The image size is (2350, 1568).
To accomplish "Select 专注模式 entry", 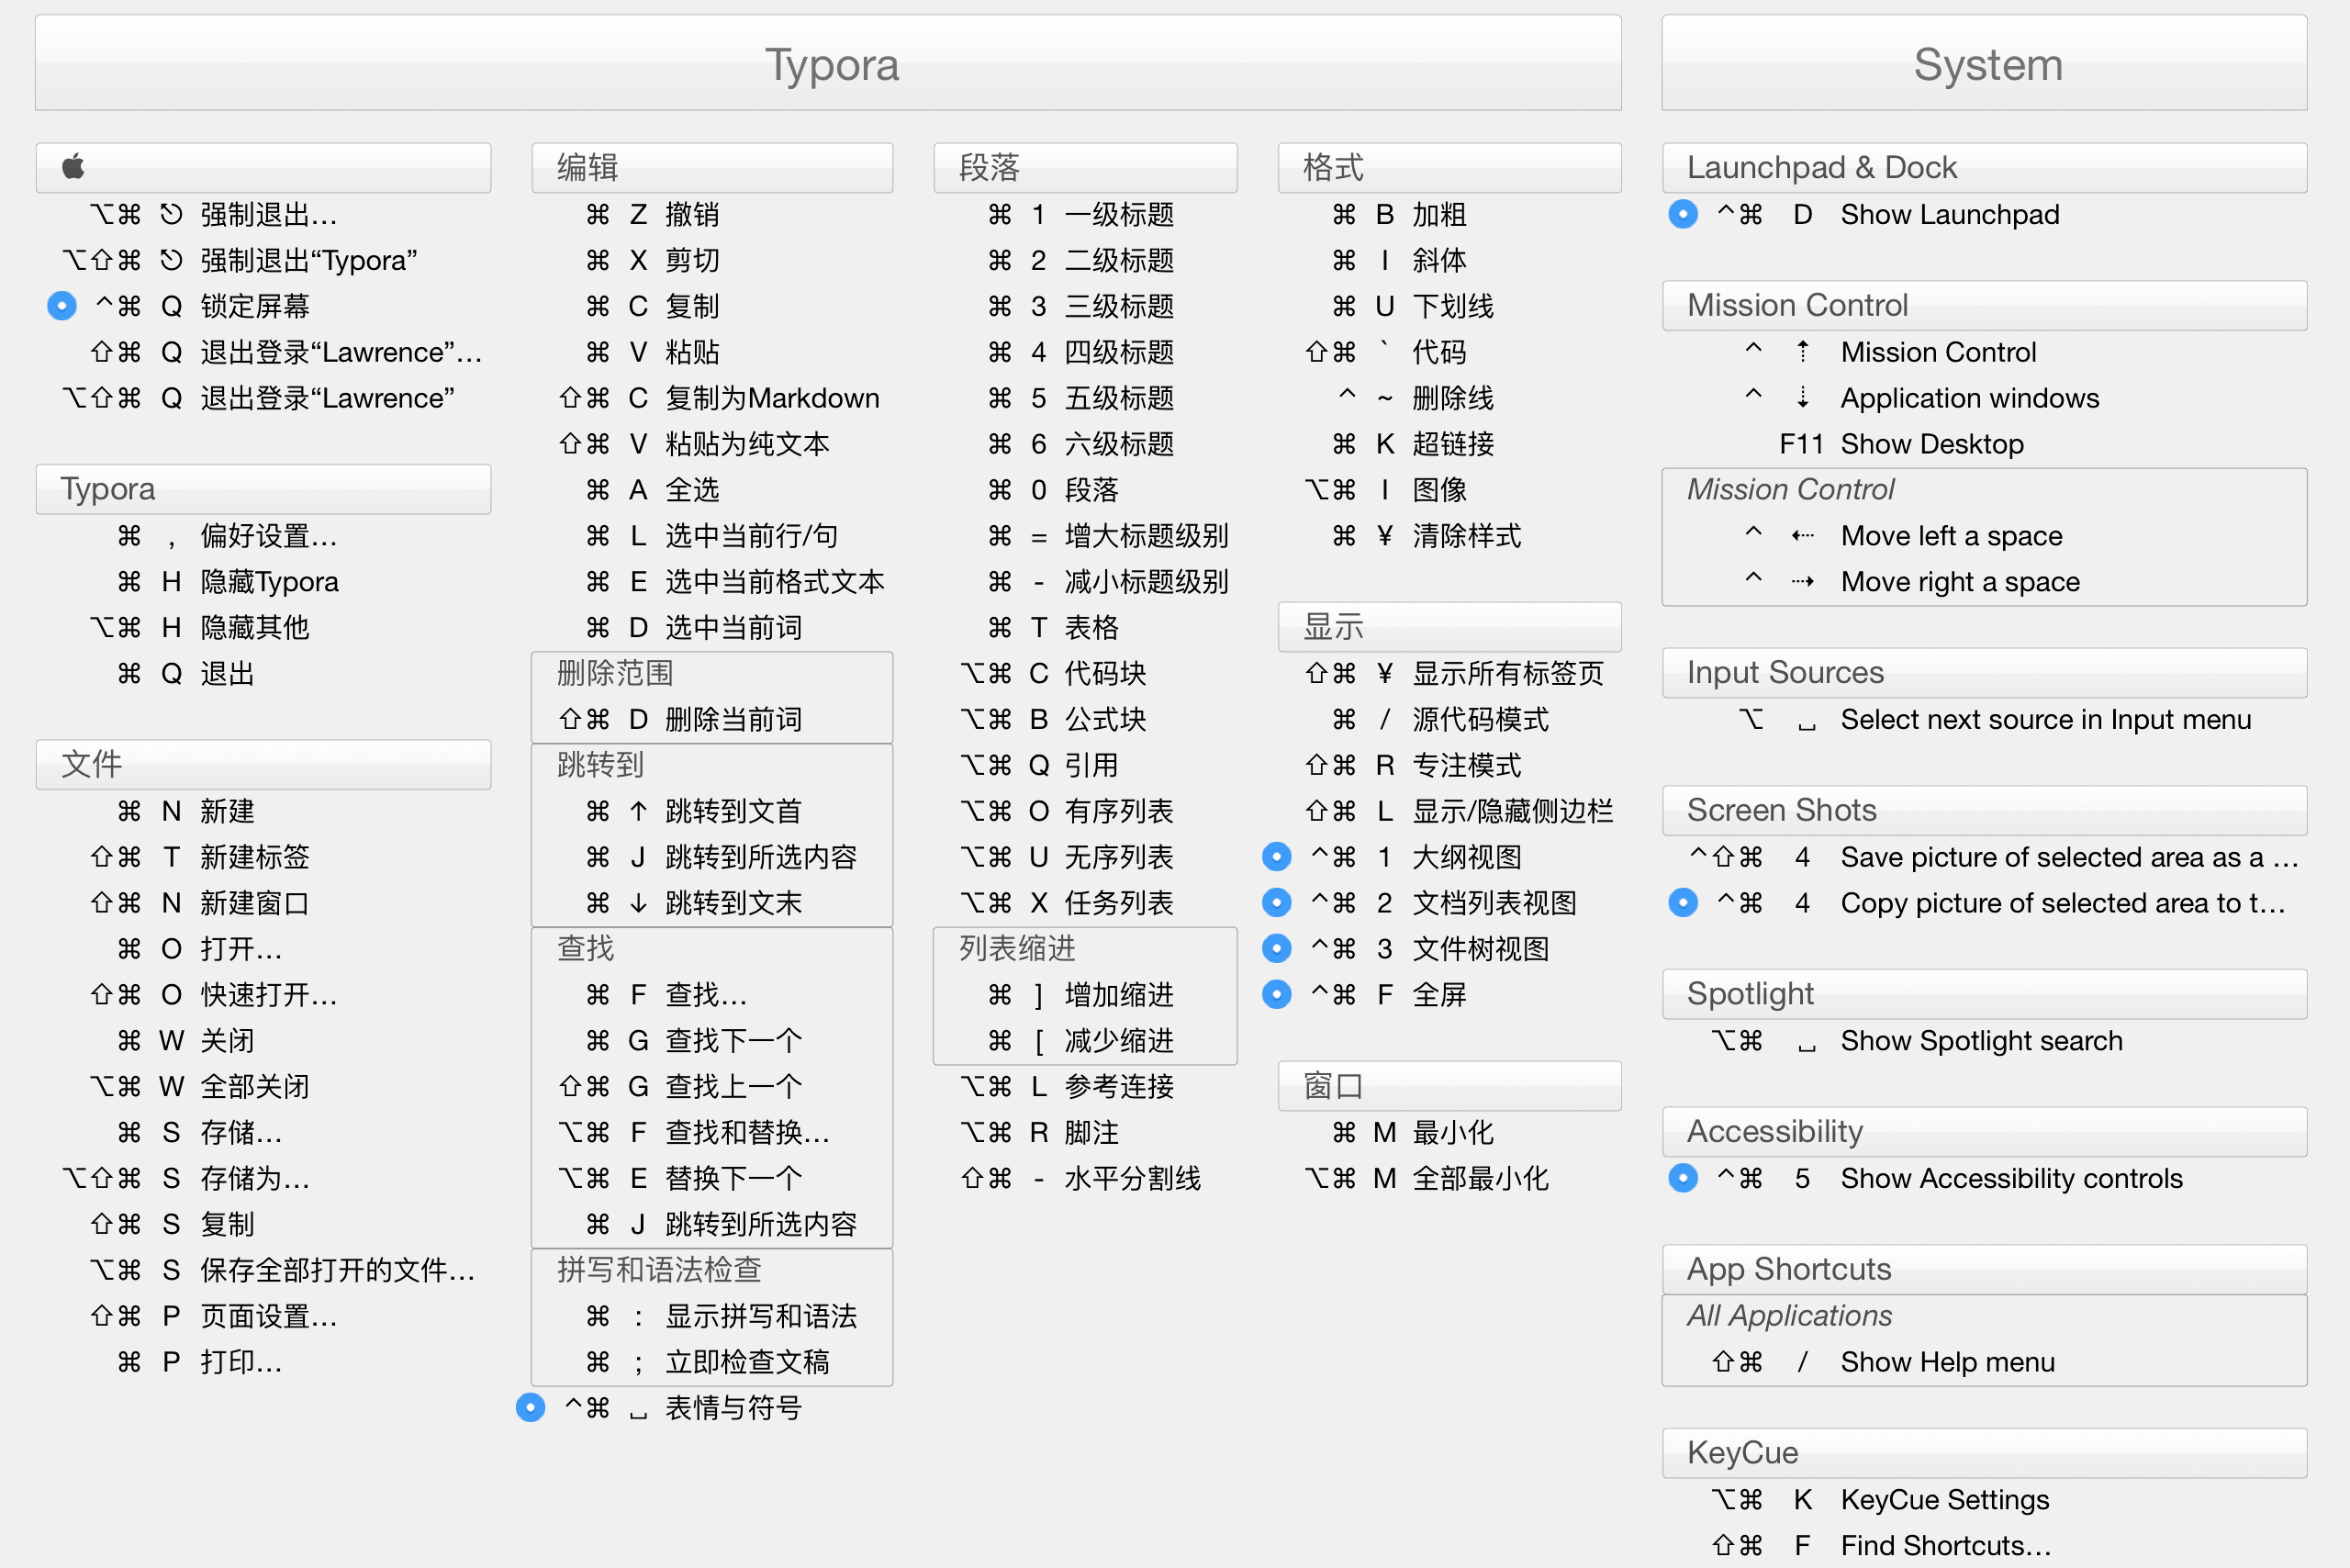I will 1413,765.
